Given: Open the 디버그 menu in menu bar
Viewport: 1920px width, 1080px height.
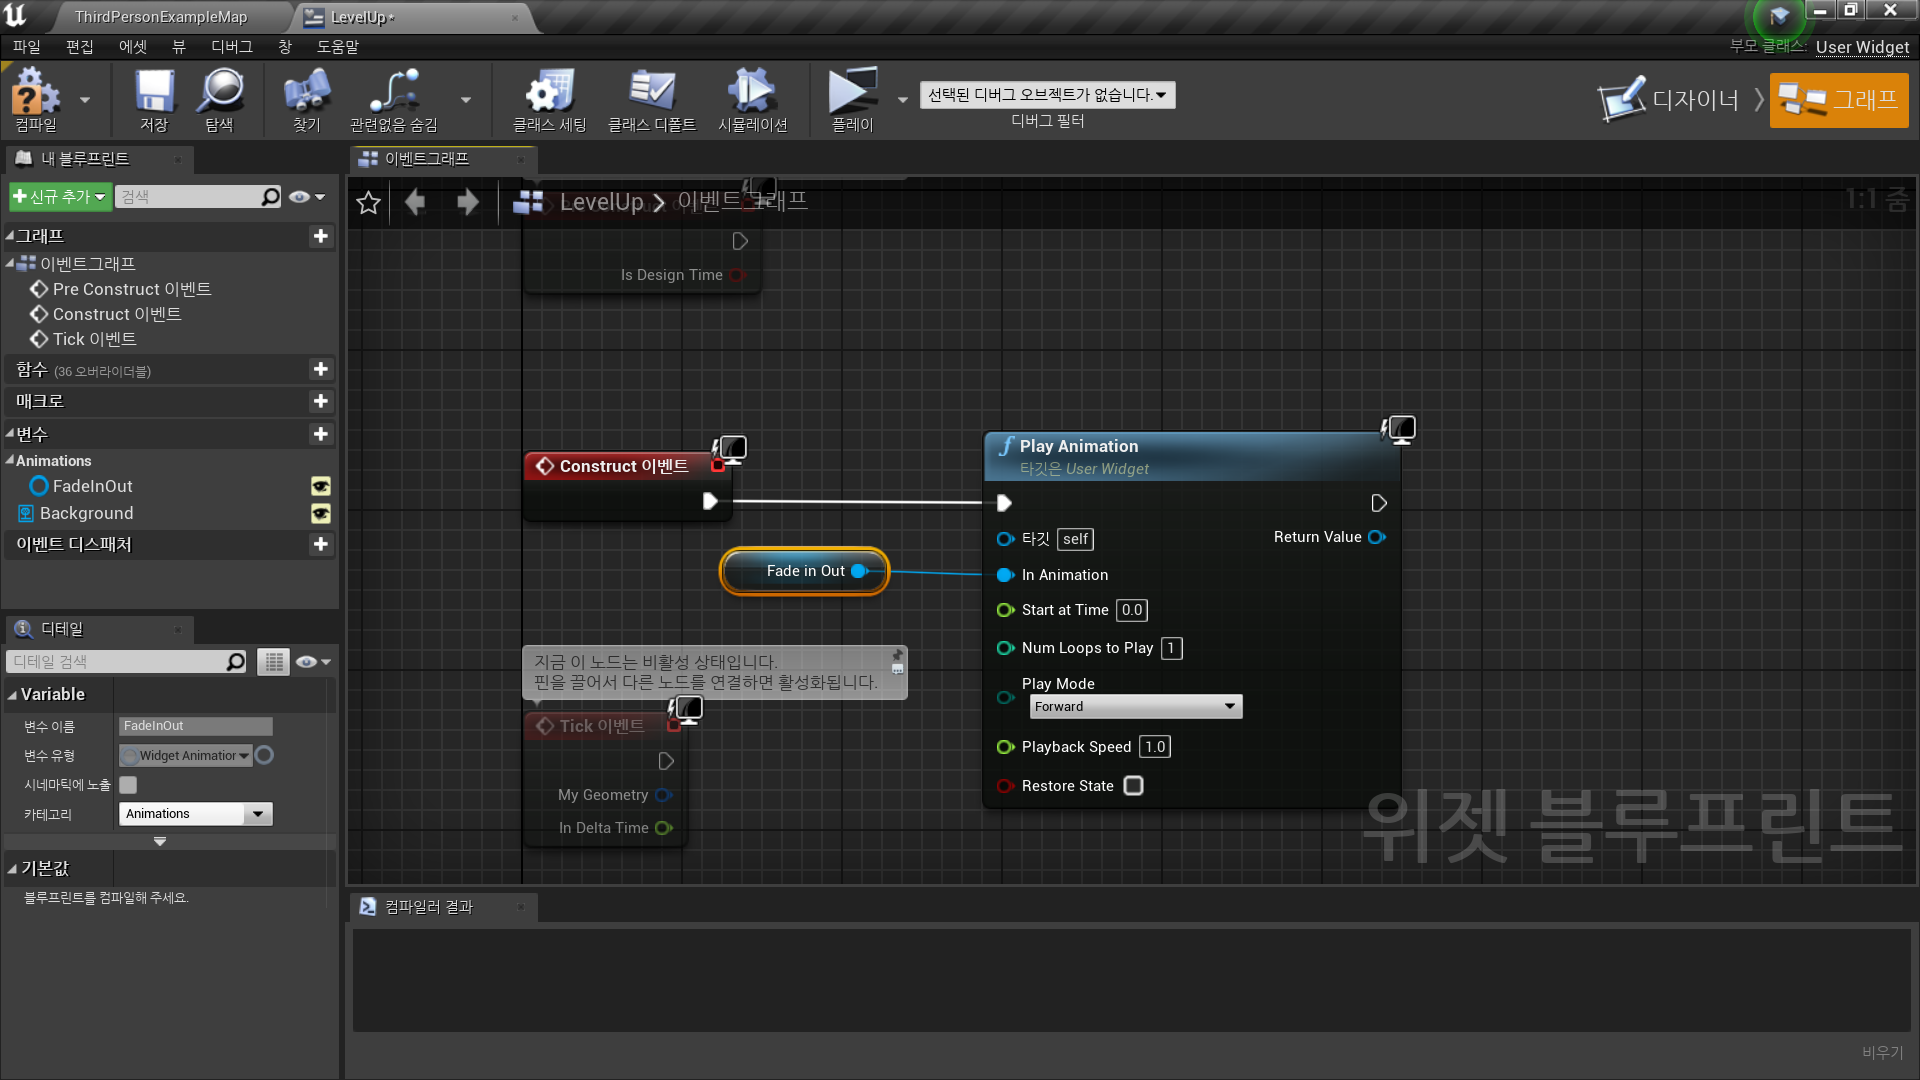Looking at the screenshot, I should 231,47.
